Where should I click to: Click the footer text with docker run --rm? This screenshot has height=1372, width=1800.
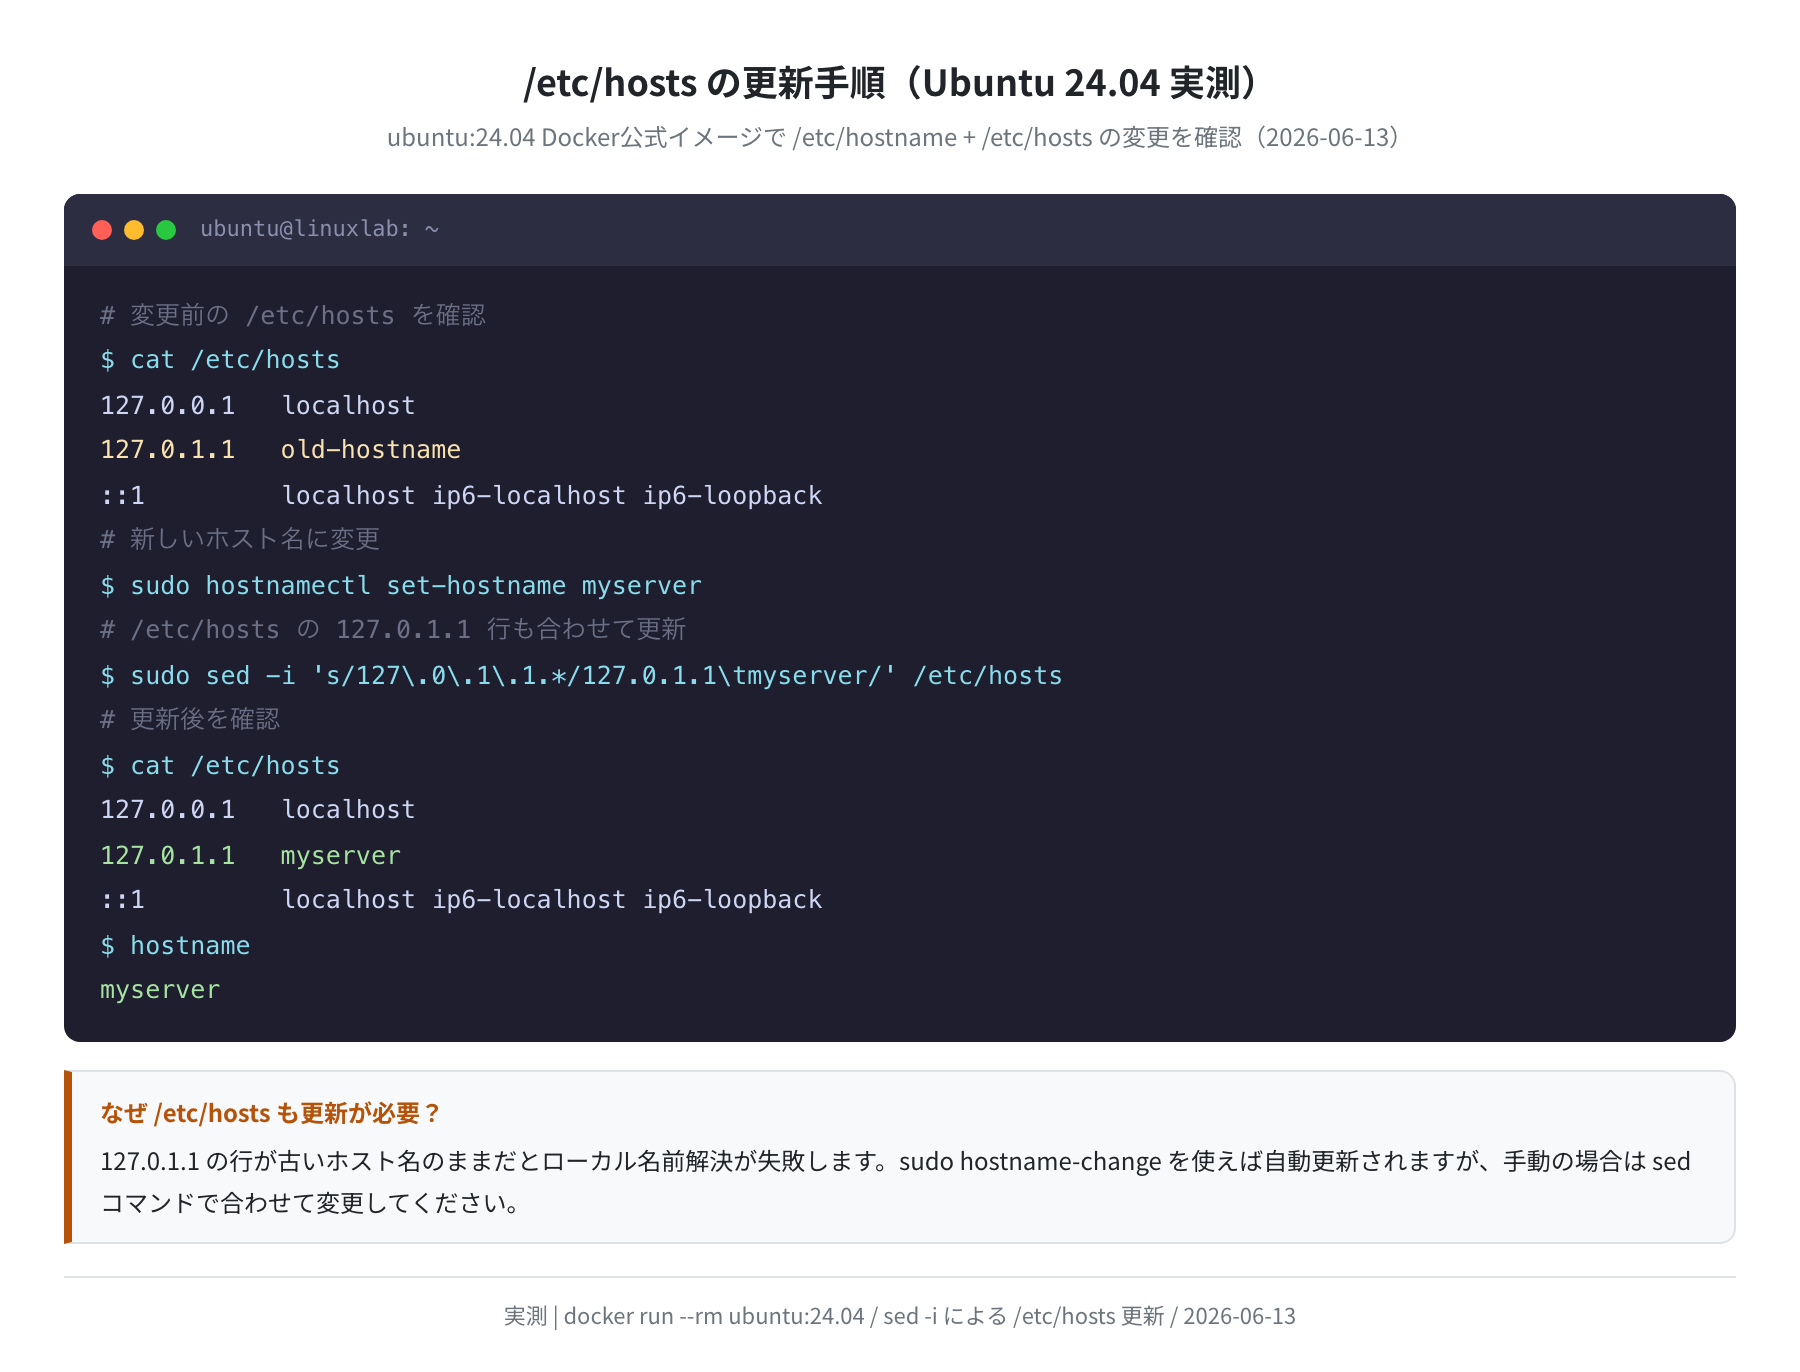[x=899, y=1316]
